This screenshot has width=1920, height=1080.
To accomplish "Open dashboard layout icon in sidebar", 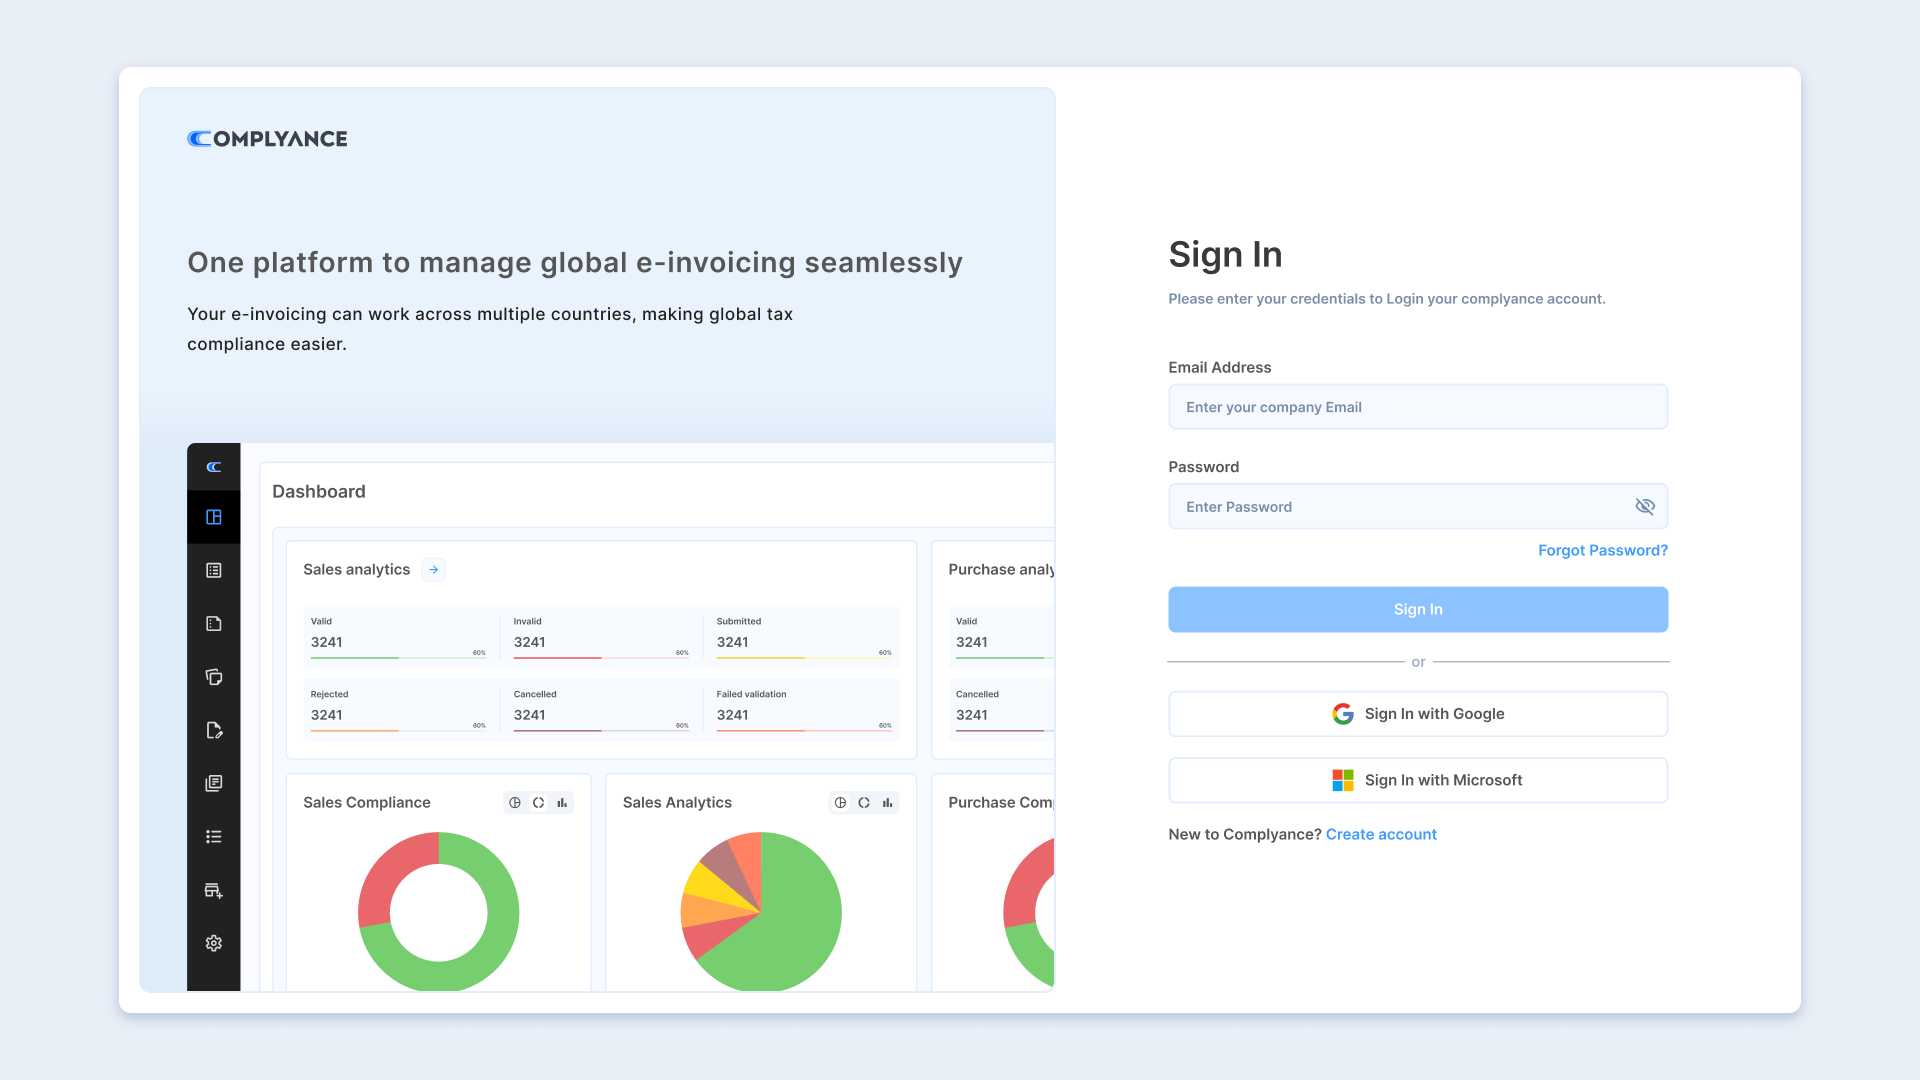I will [214, 517].
